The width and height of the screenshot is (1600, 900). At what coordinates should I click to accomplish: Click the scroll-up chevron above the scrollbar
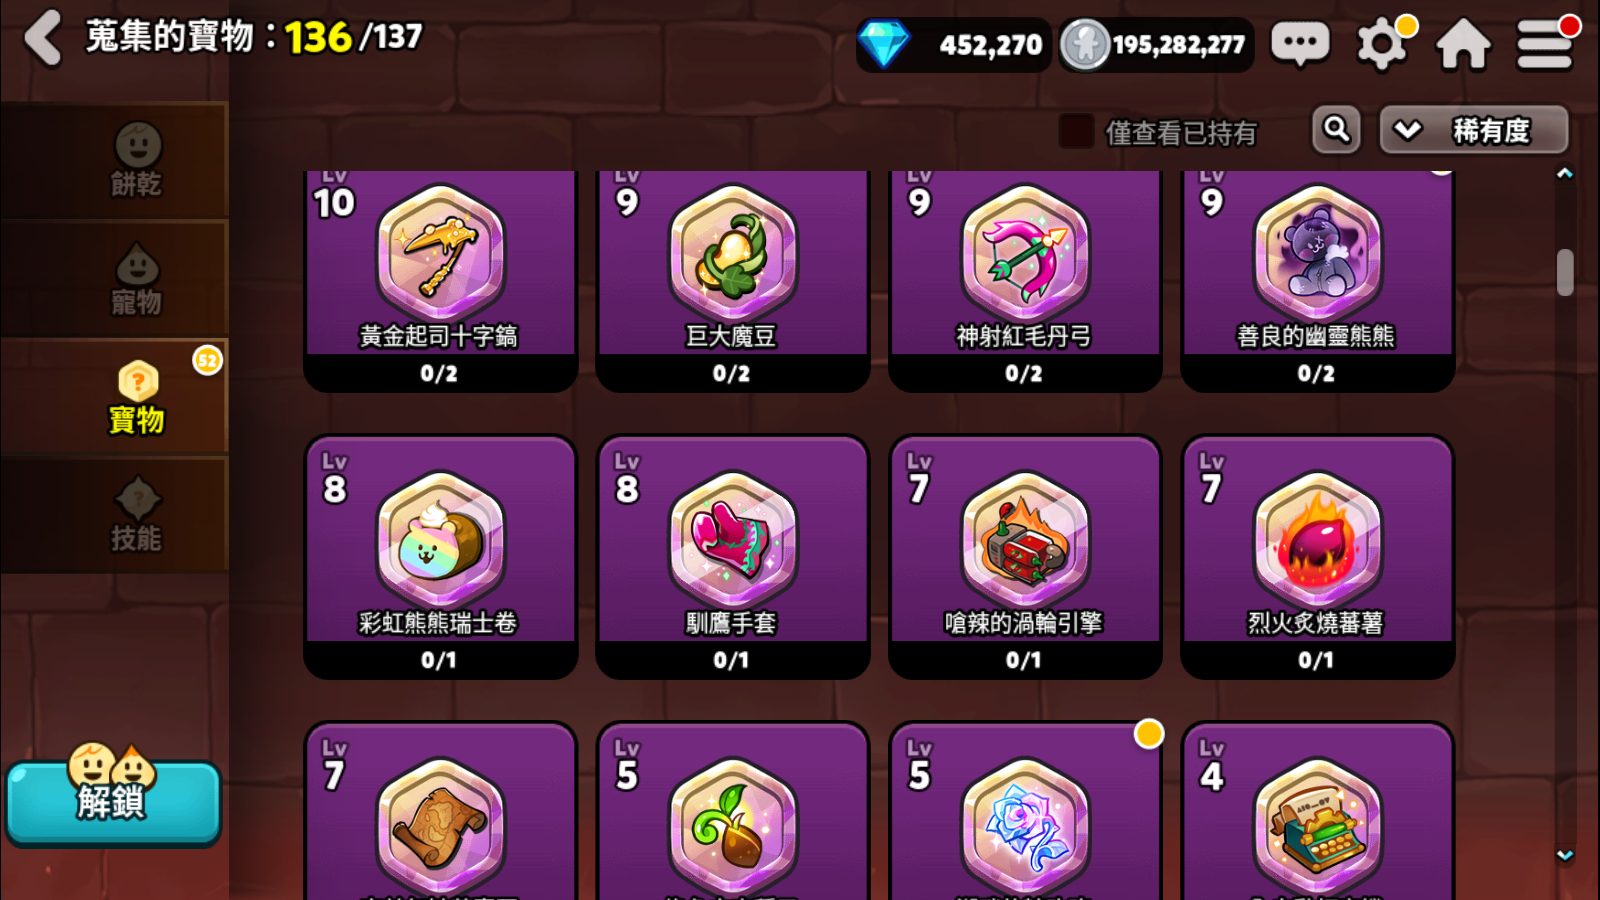[1565, 173]
